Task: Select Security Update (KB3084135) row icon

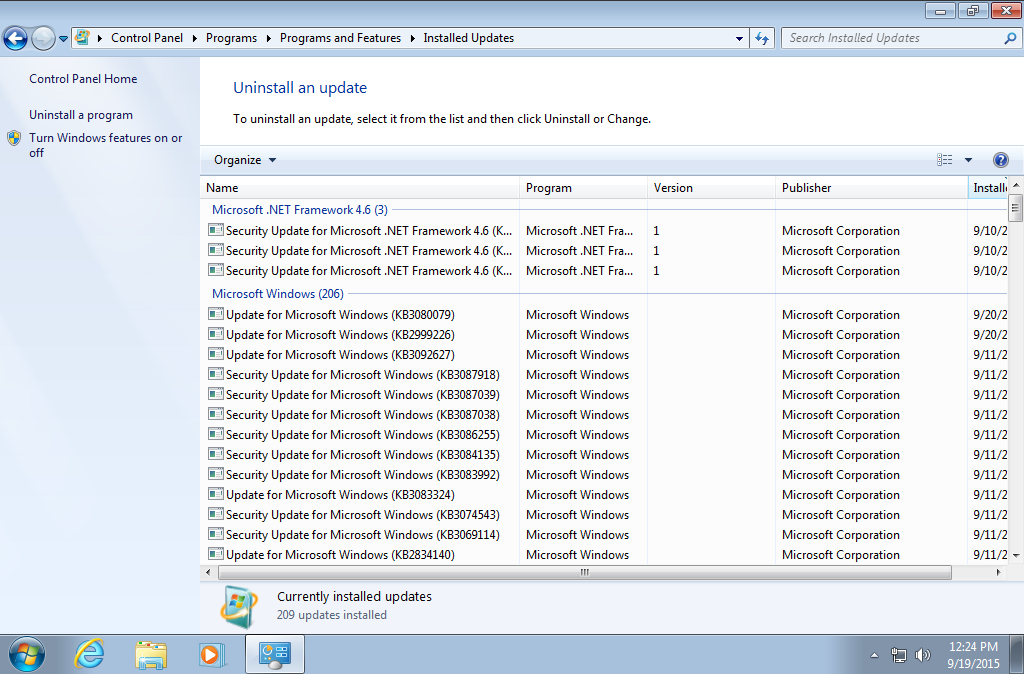Action: [216, 454]
